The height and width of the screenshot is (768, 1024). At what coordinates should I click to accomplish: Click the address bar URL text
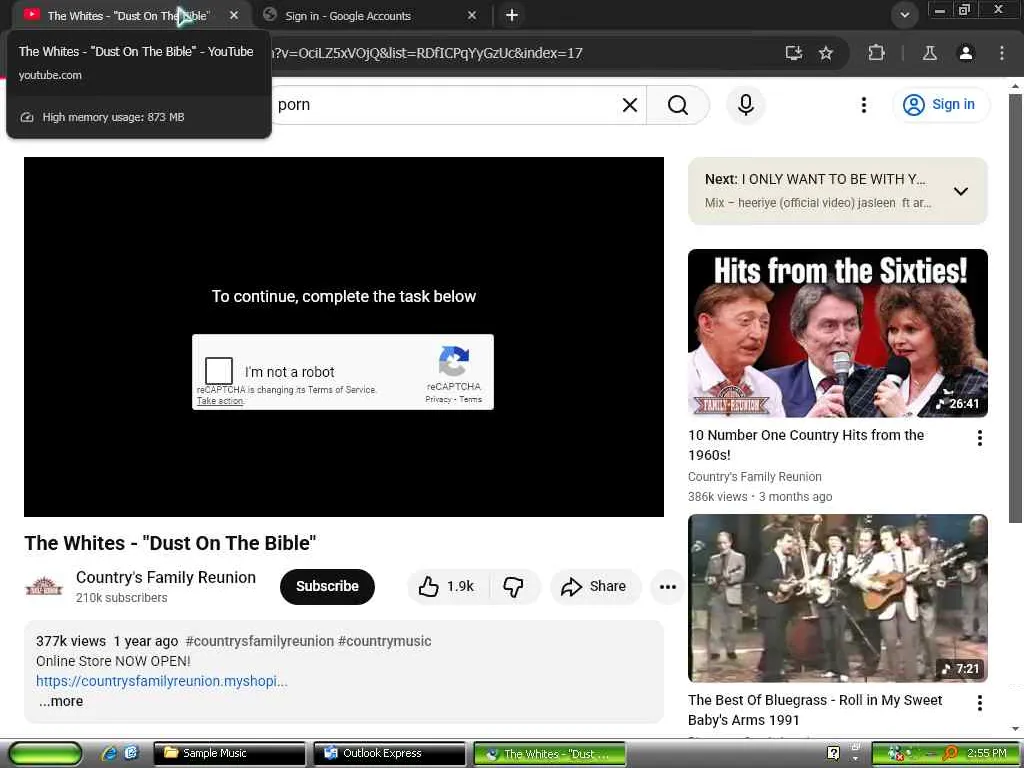(426, 53)
